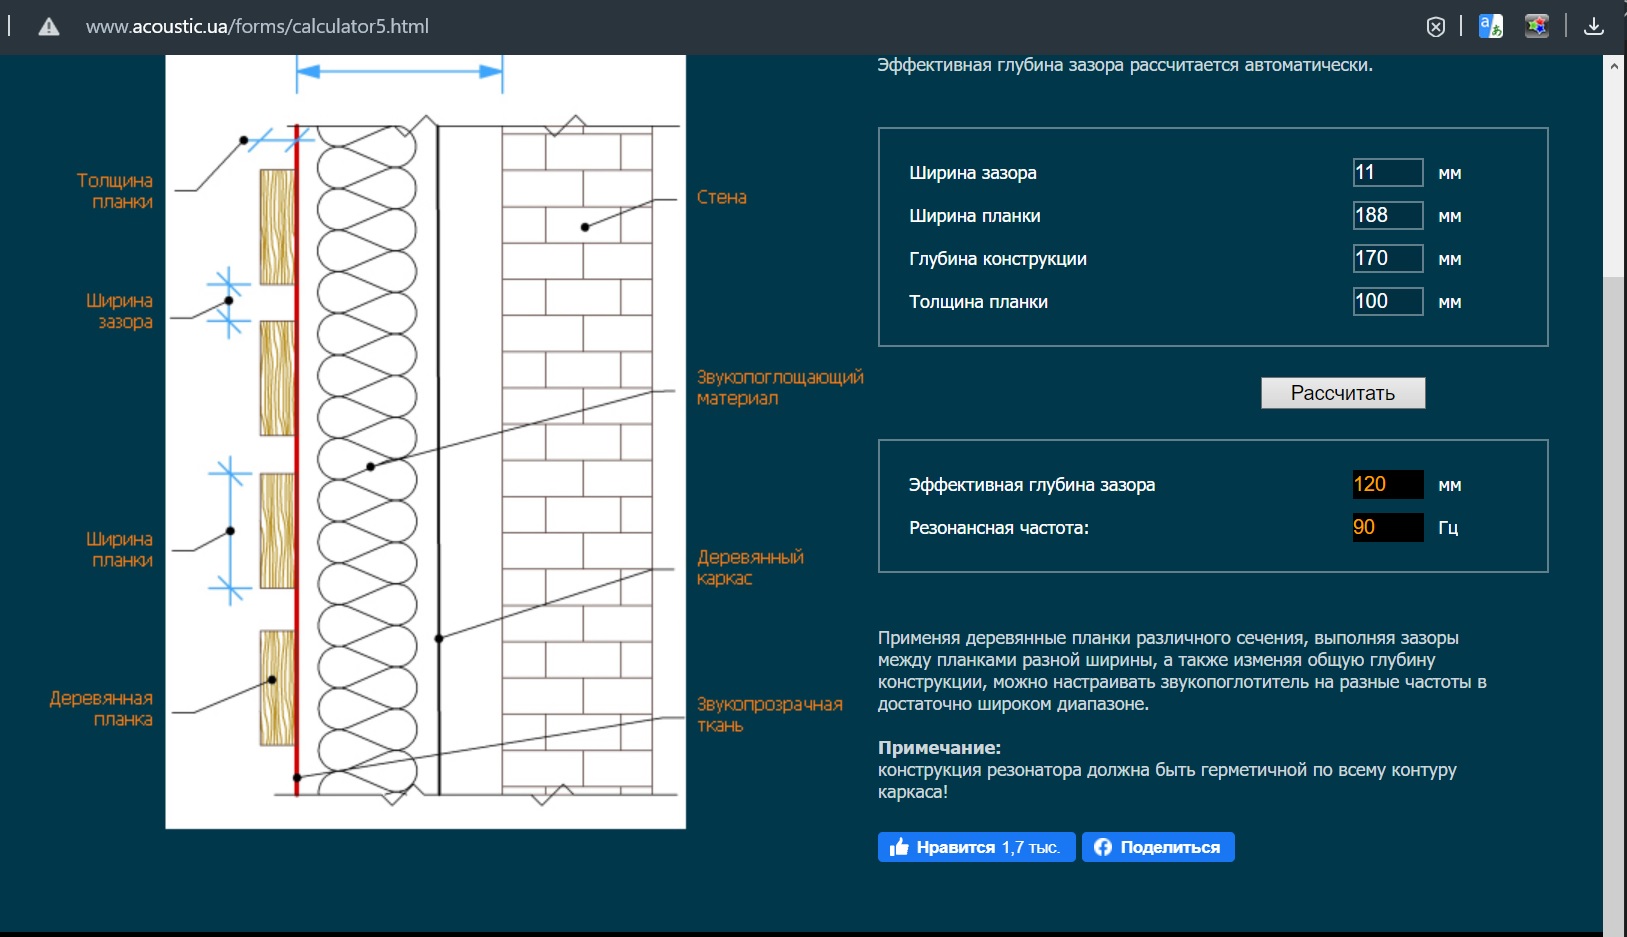The image size is (1627, 937).
Task: Click the 1,7 тыс. likes counter
Action: point(1030,847)
